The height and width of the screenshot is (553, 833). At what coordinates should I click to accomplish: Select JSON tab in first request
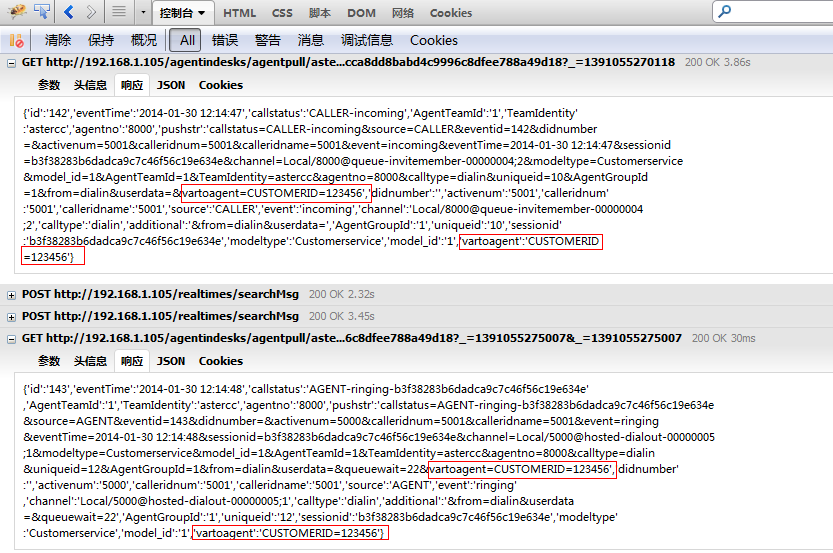coord(171,85)
